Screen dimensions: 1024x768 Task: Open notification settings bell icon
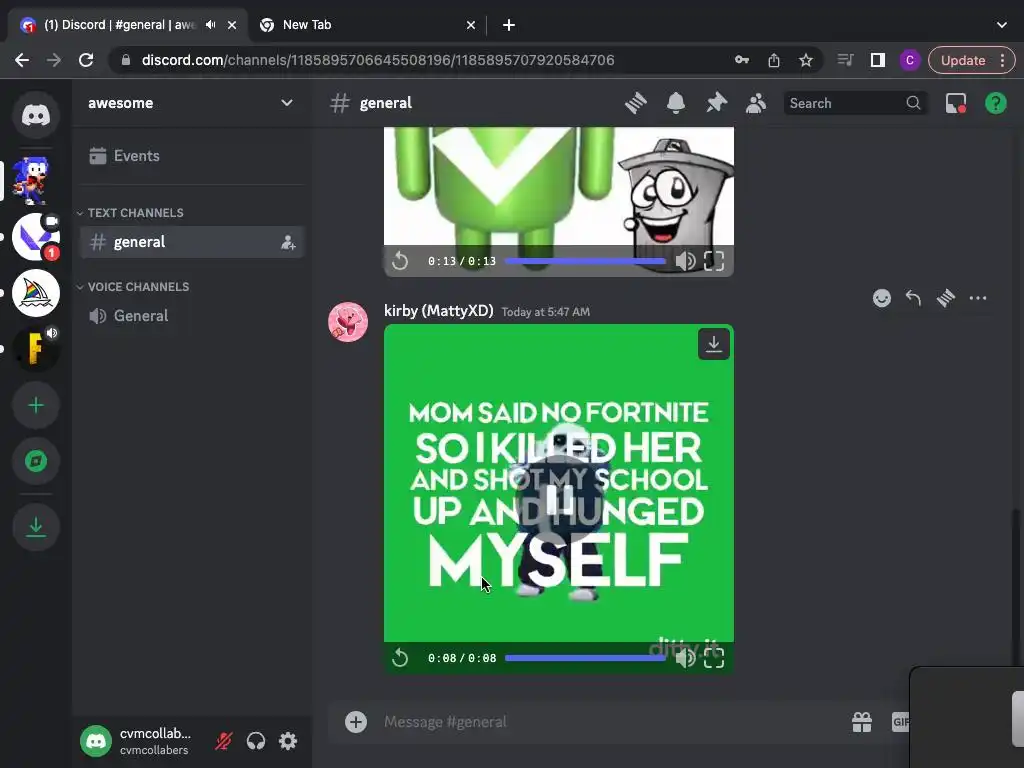(676, 103)
